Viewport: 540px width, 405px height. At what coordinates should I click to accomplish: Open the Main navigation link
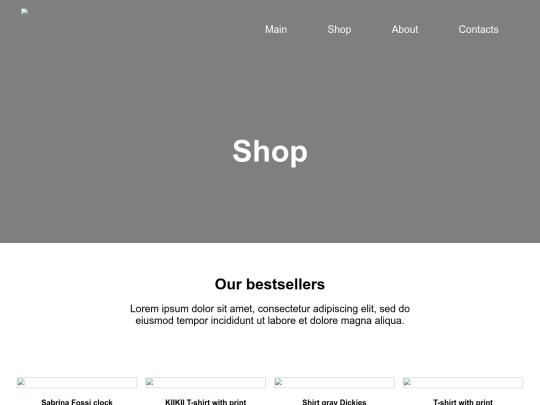[x=276, y=30]
